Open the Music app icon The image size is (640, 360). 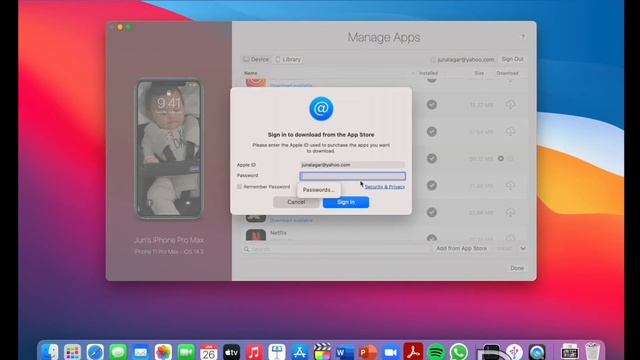click(x=254, y=352)
